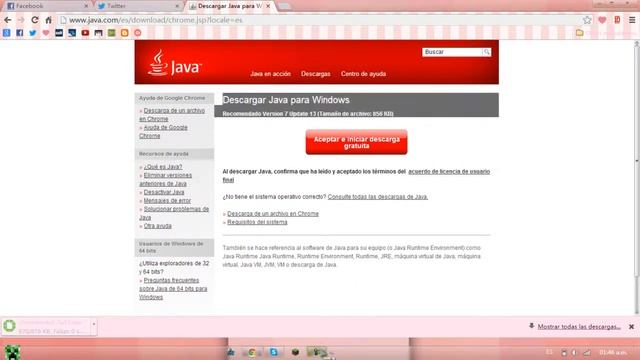
Task: Click the volume tray icon
Action: (575, 352)
